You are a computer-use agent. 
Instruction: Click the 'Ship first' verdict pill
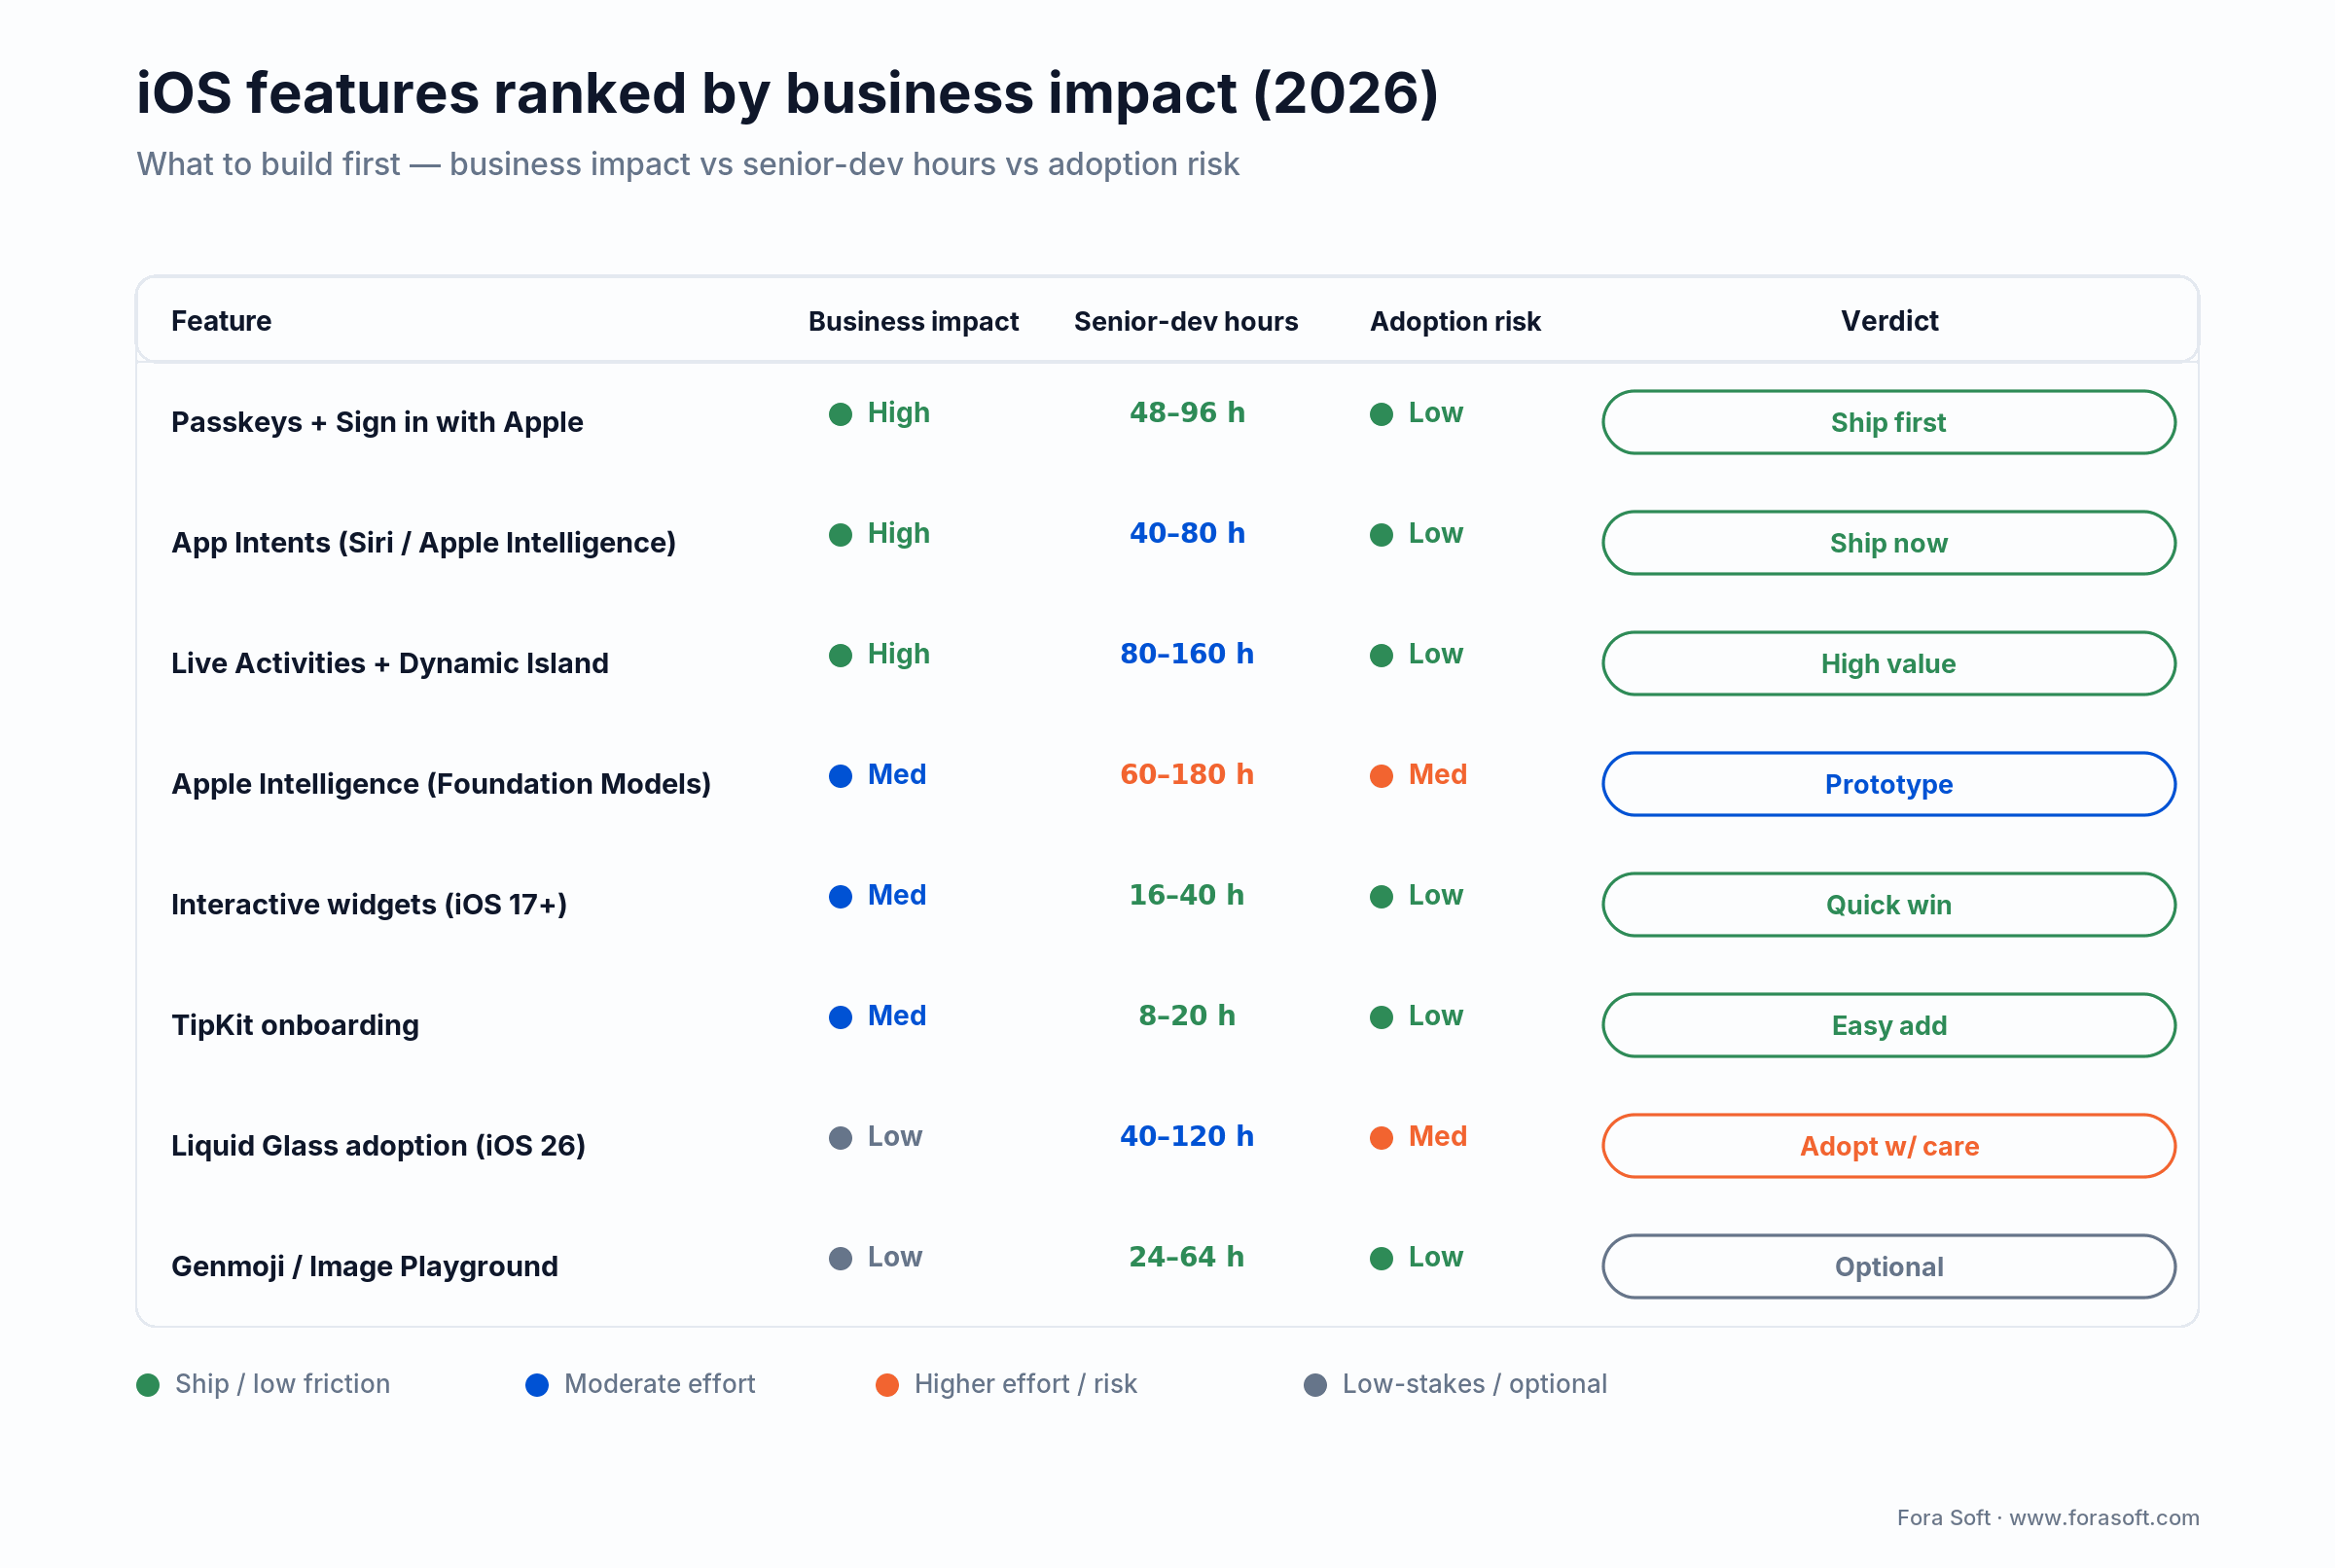(x=1888, y=422)
